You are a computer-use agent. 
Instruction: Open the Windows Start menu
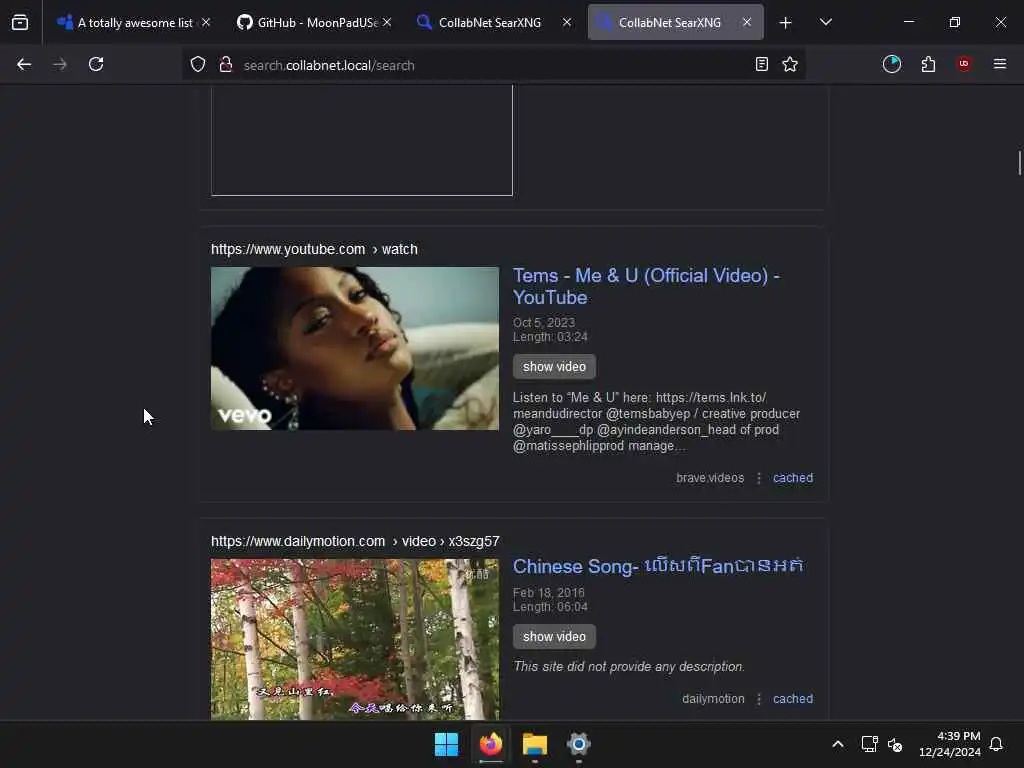tap(447, 744)
